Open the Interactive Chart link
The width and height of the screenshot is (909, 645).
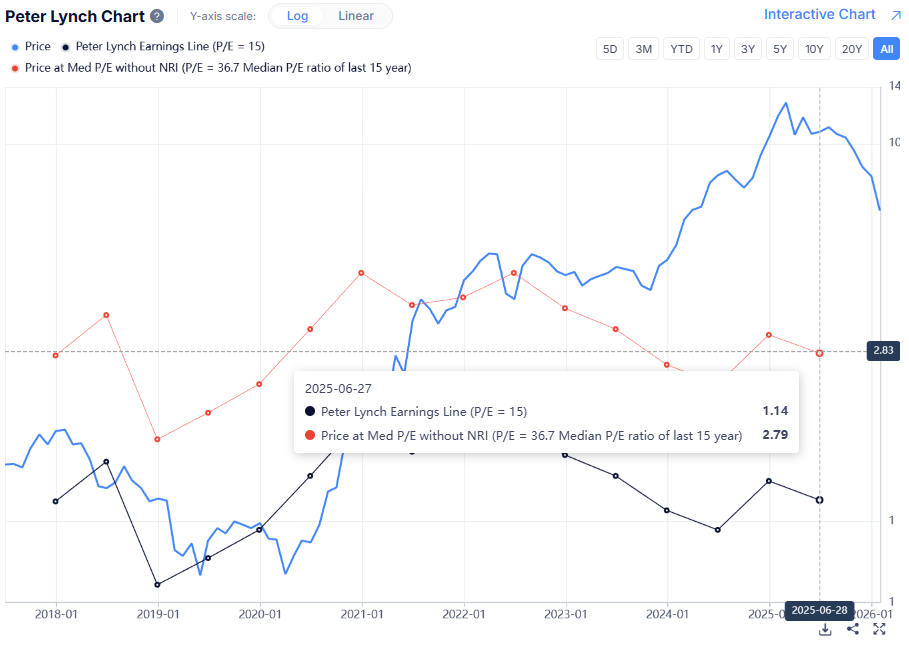pos(819,15)
